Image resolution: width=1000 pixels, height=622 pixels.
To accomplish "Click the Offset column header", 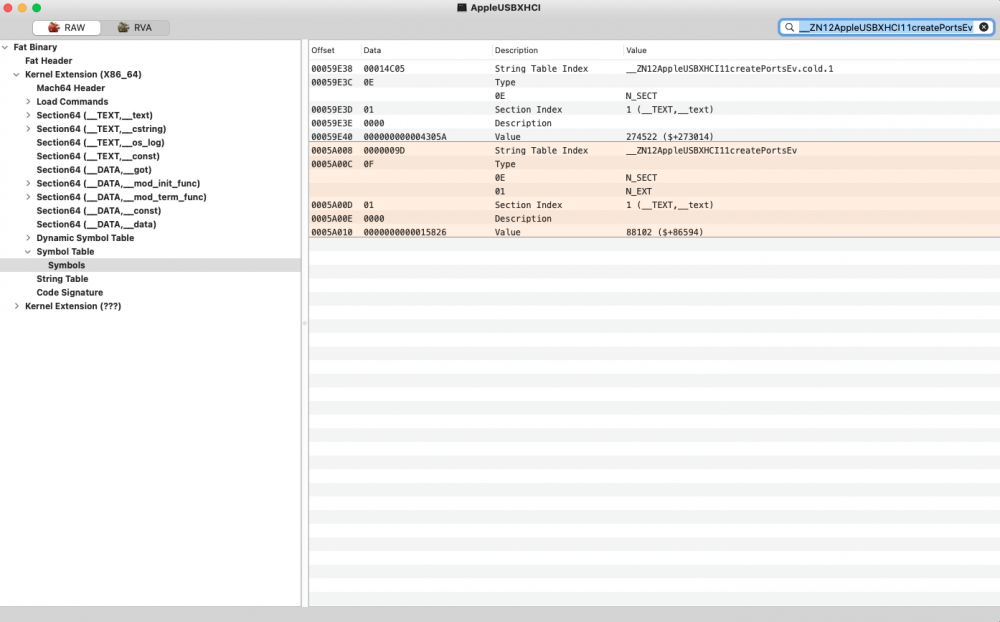I will [x=335, y=50].
